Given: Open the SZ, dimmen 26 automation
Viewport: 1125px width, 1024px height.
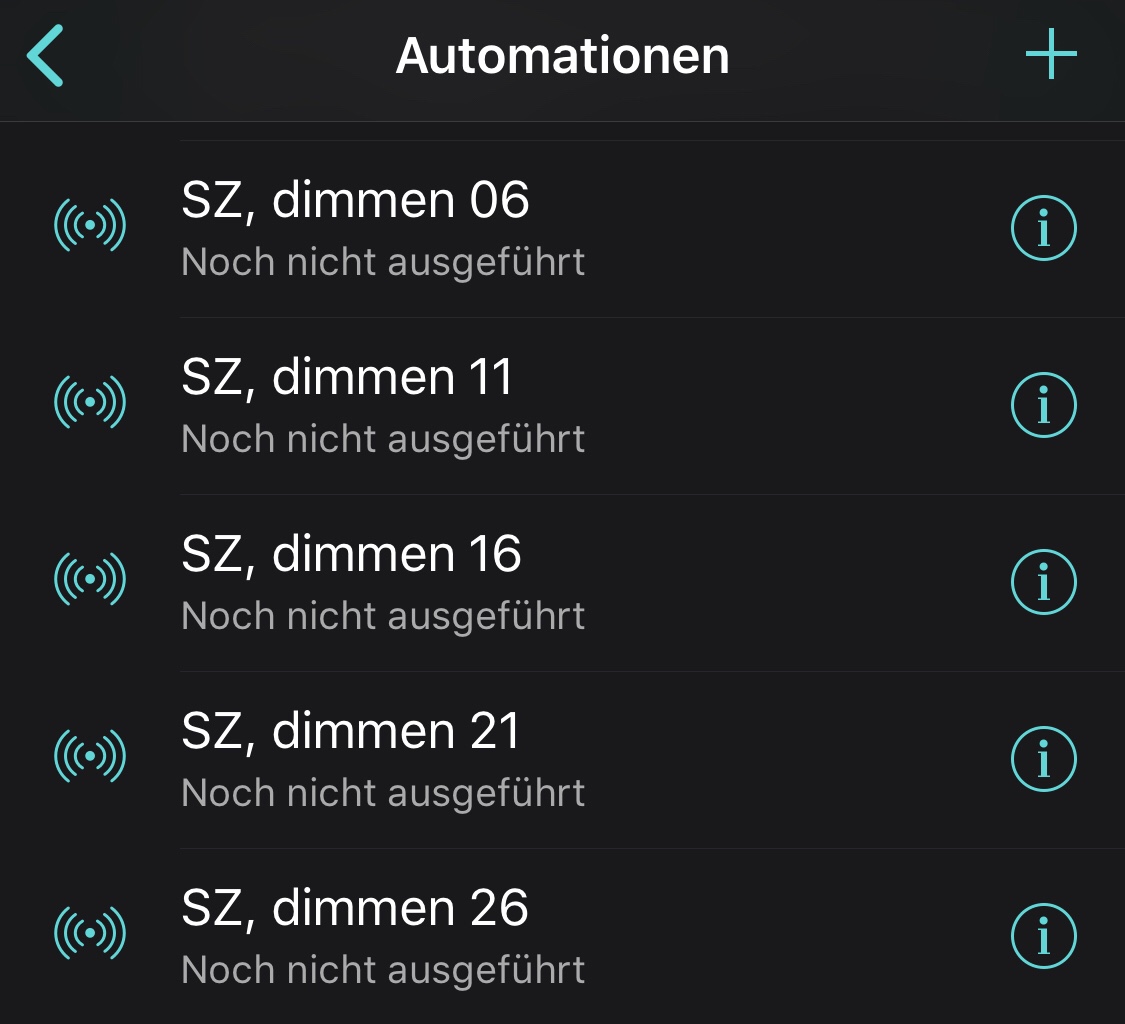Looking at the screenshot, I should pyautogui.click(x=355, y=908).
